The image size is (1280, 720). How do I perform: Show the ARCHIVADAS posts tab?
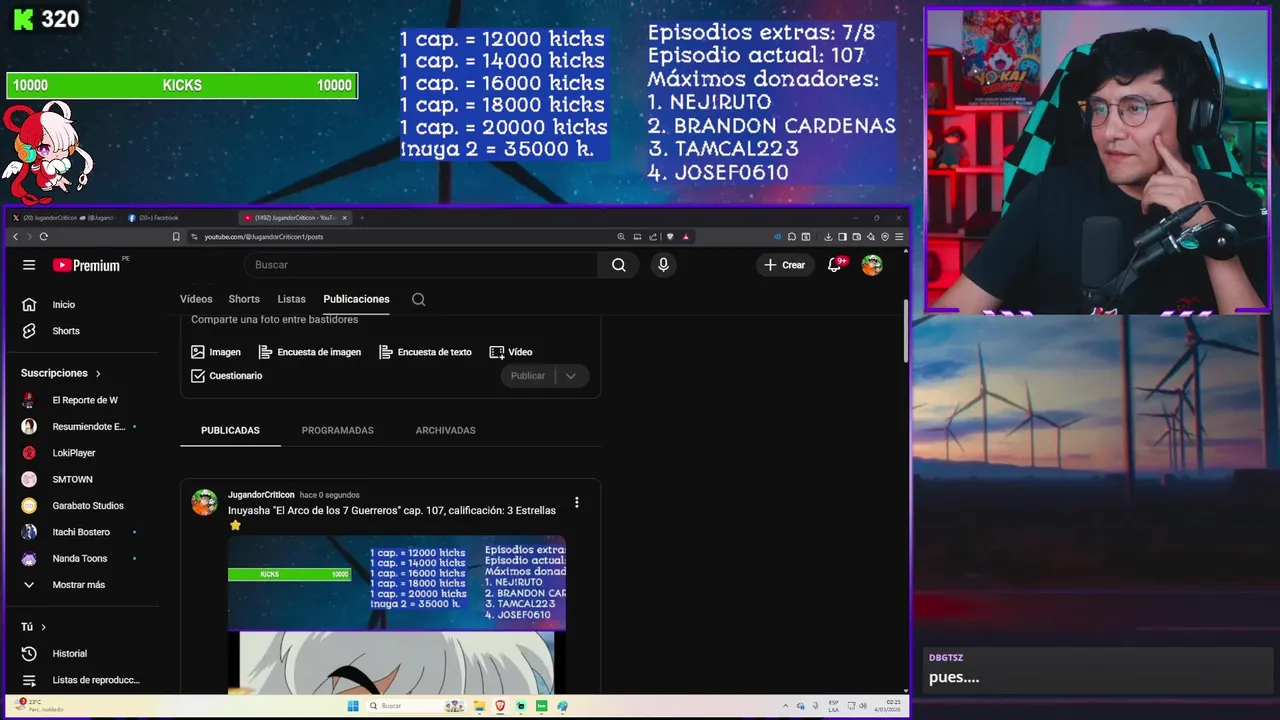[446, 430]
